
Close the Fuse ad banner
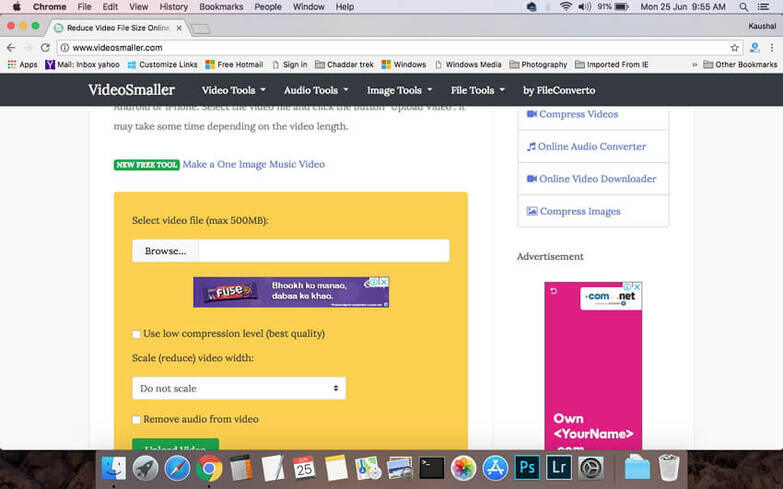(x=384, y=282)
